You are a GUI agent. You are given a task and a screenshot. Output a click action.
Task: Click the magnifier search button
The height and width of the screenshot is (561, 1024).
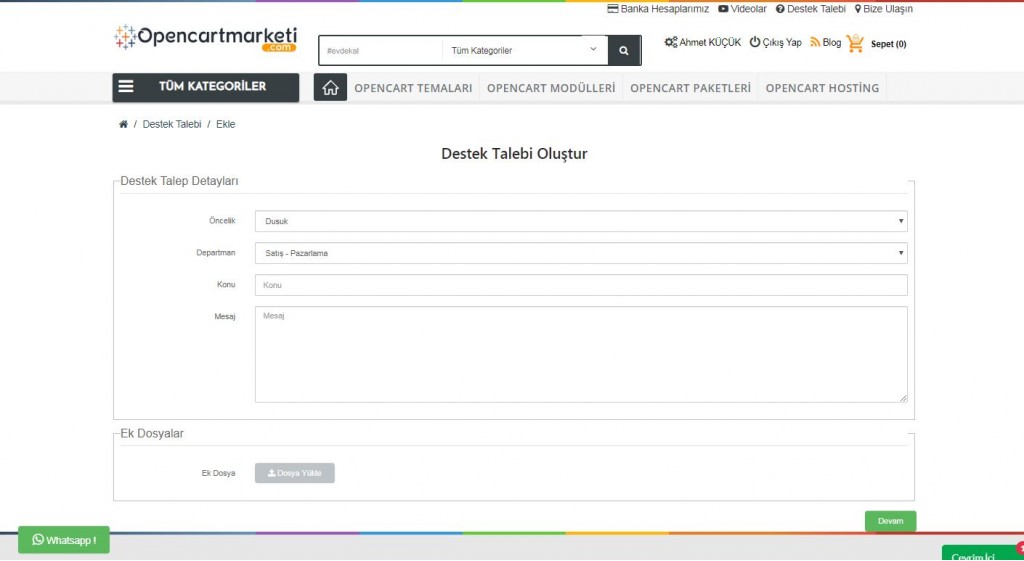pyautogui.click(x=623, y=50)
